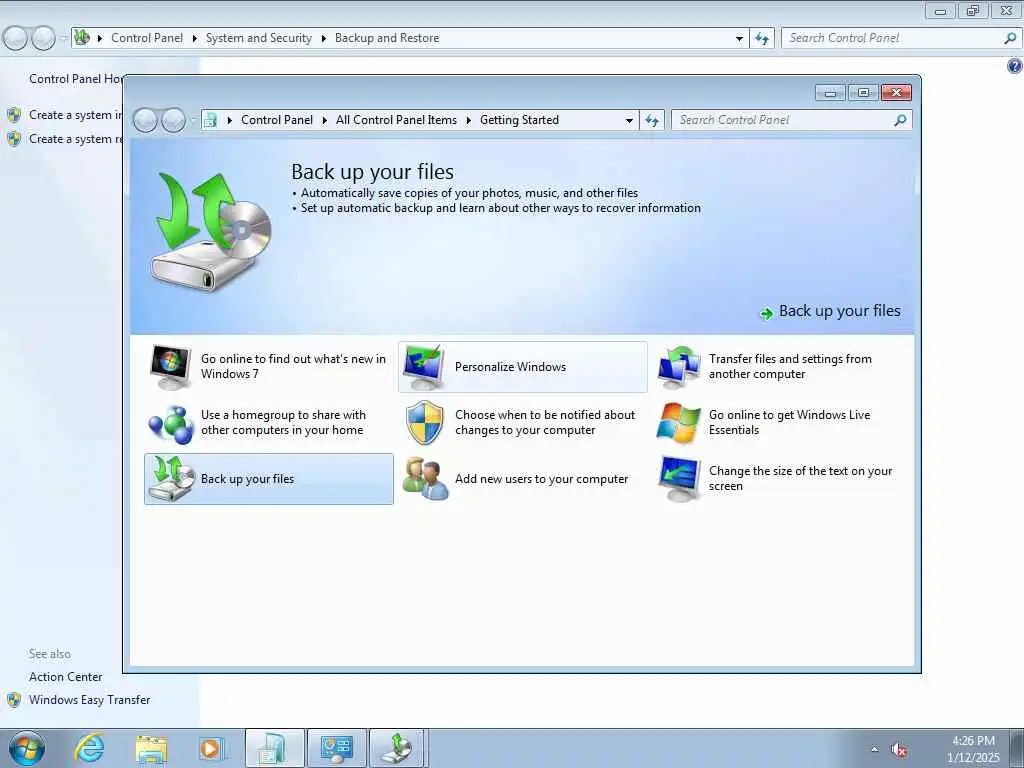The image size is (1024, 768).
Task: Open Windows Explorer folder on taskbar
Action: coord(151,749)
